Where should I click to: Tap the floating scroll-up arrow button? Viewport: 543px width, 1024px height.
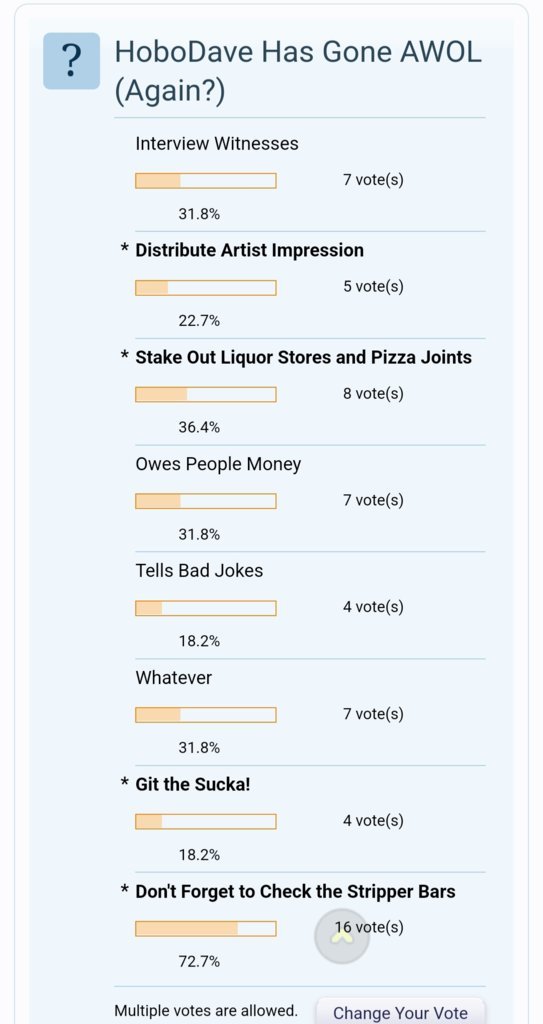342,936
